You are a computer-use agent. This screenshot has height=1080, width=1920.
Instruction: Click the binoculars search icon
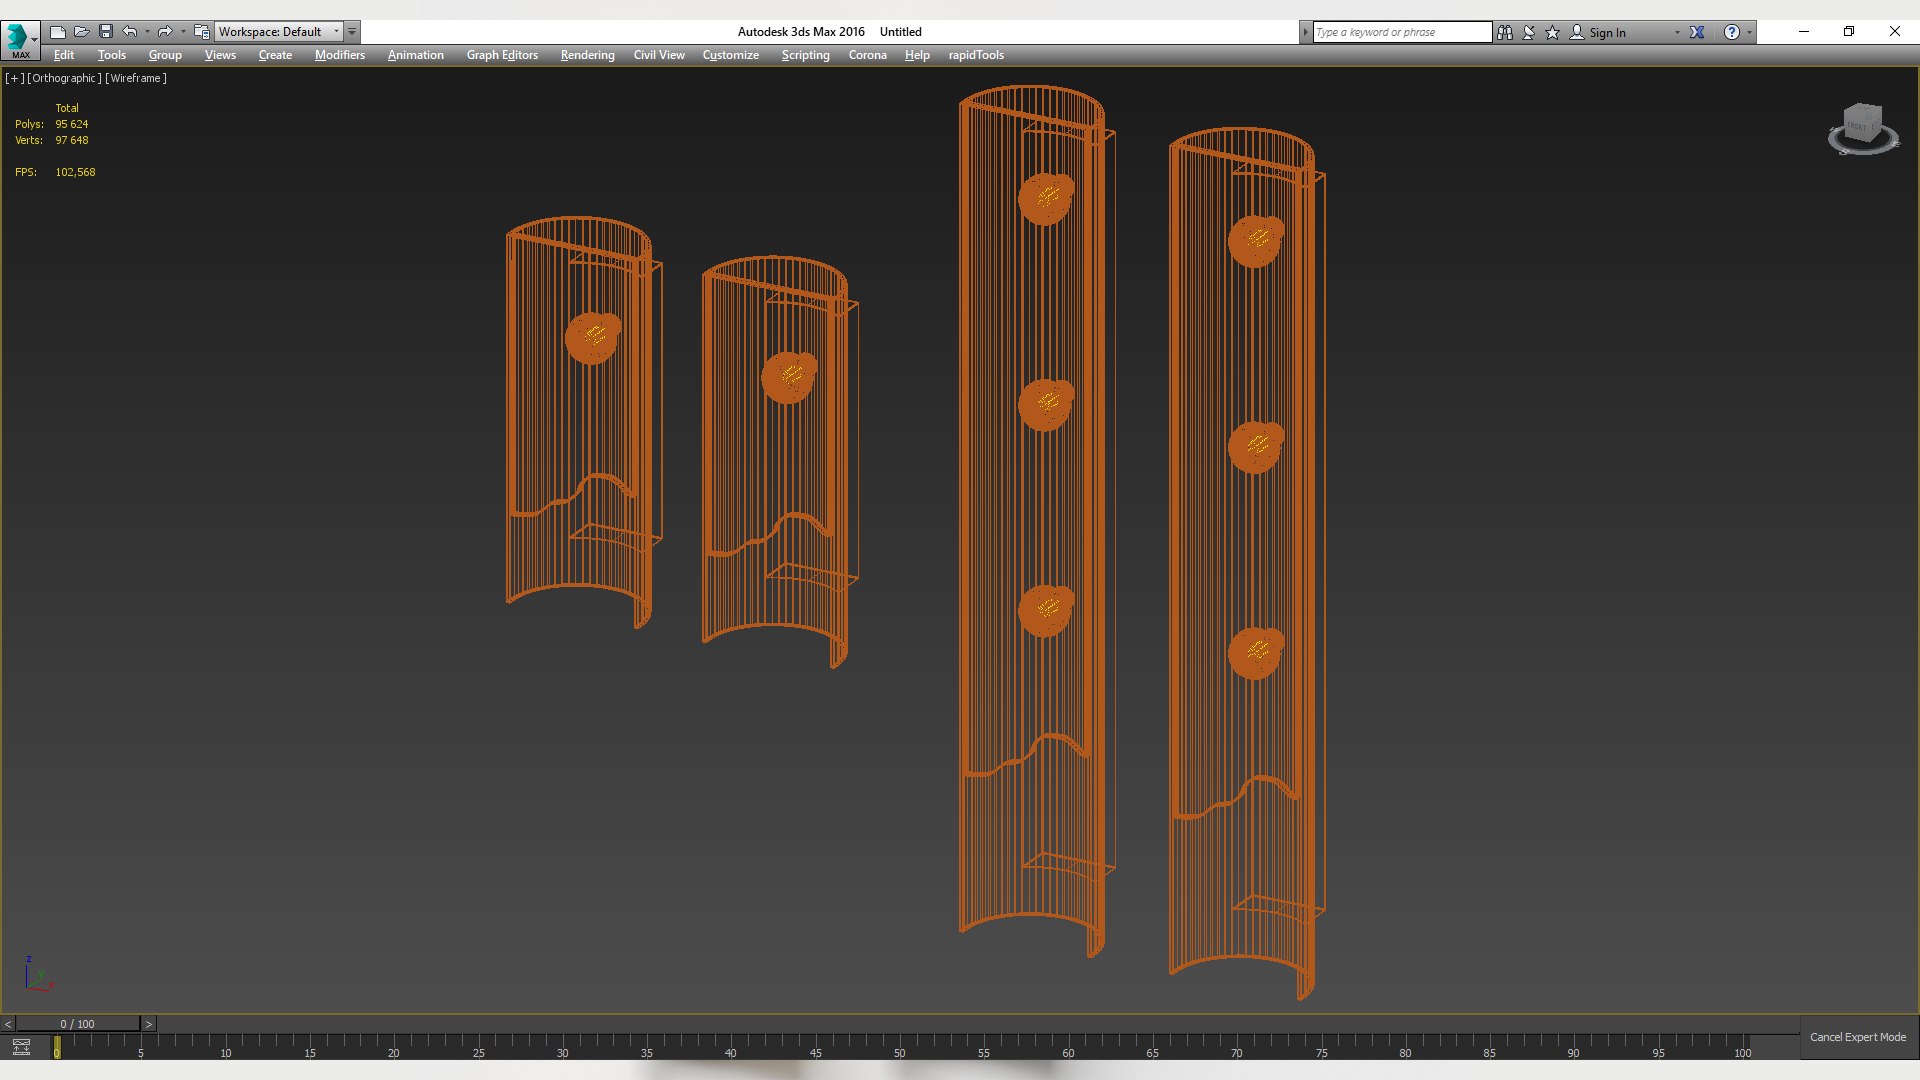(1505, 32)
